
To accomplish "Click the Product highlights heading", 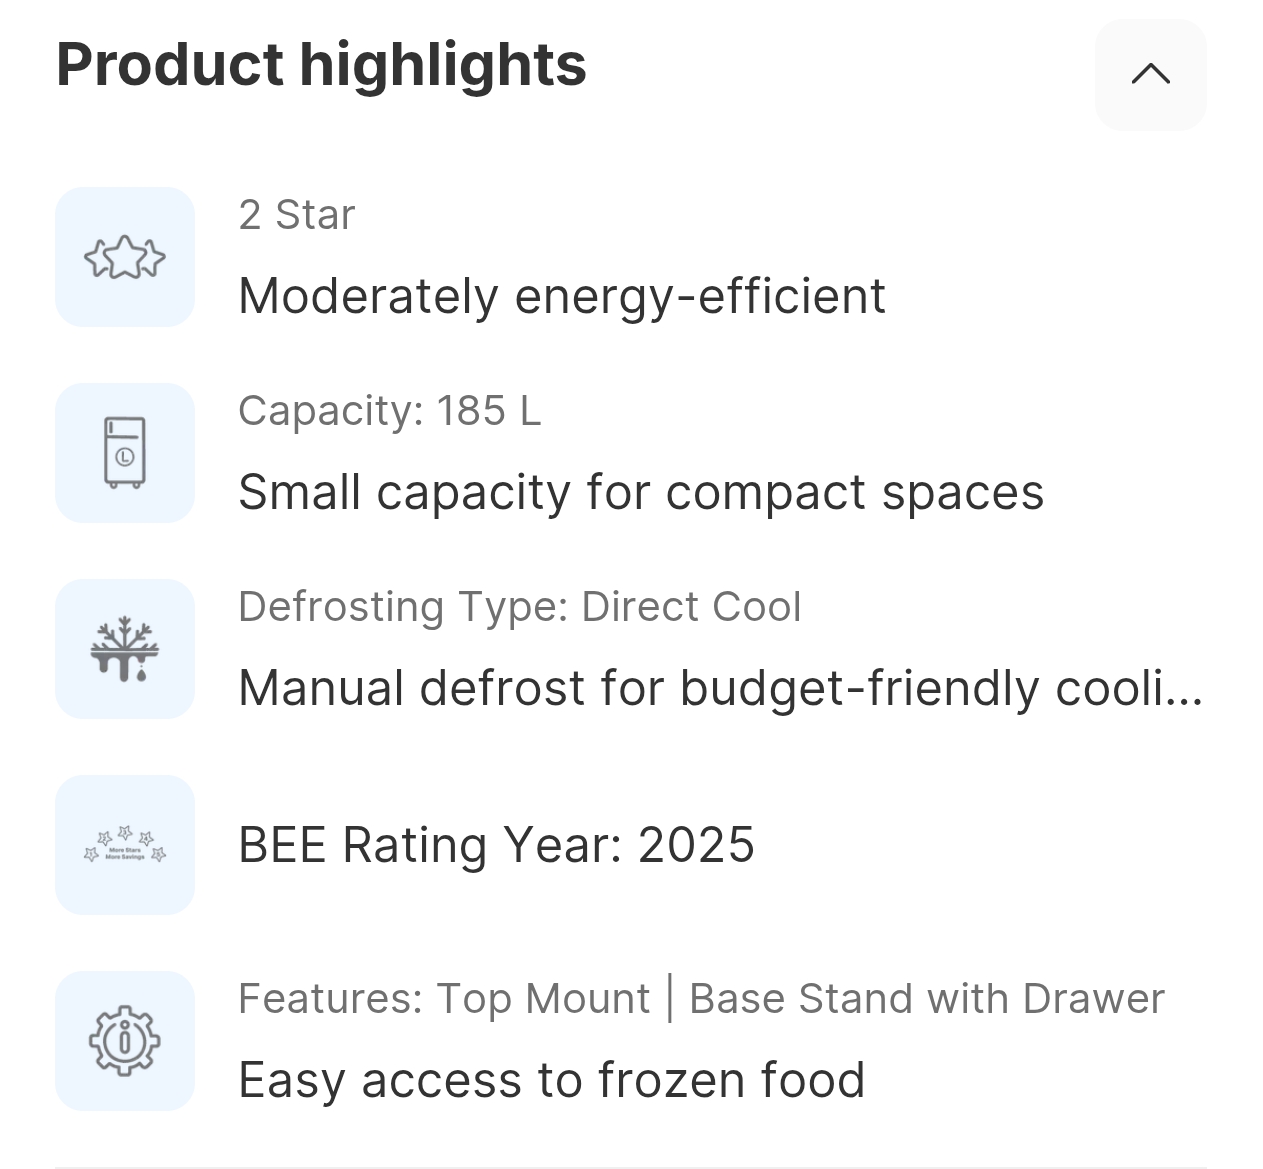I will tap(321, 64).
